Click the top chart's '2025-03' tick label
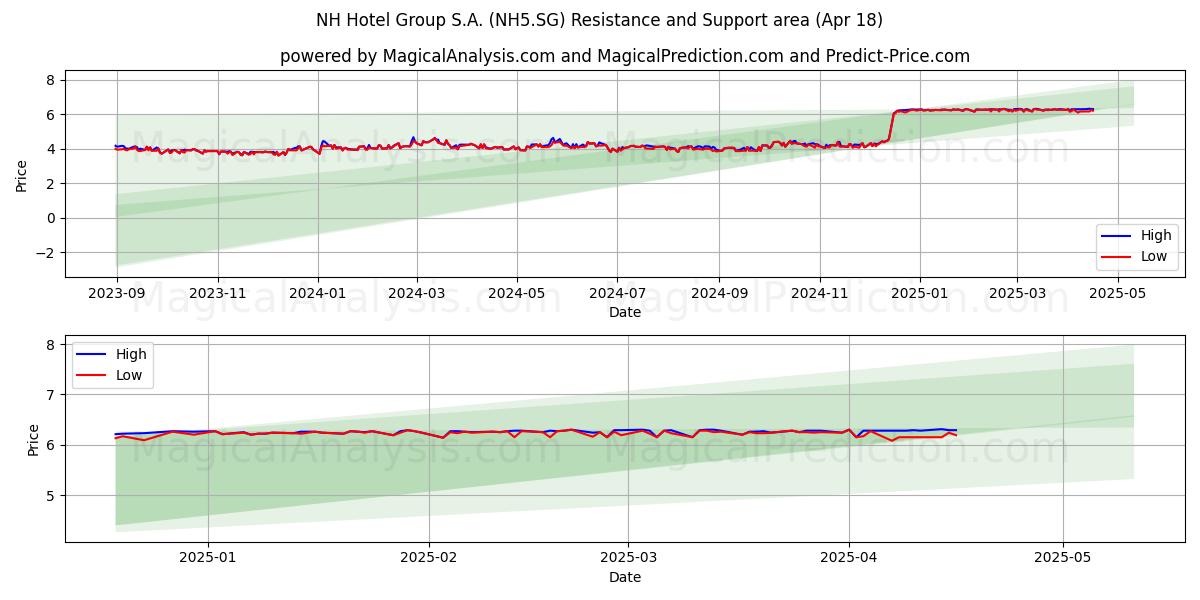This screenshot has width=1200, height=600. (x=1017, y=295)
